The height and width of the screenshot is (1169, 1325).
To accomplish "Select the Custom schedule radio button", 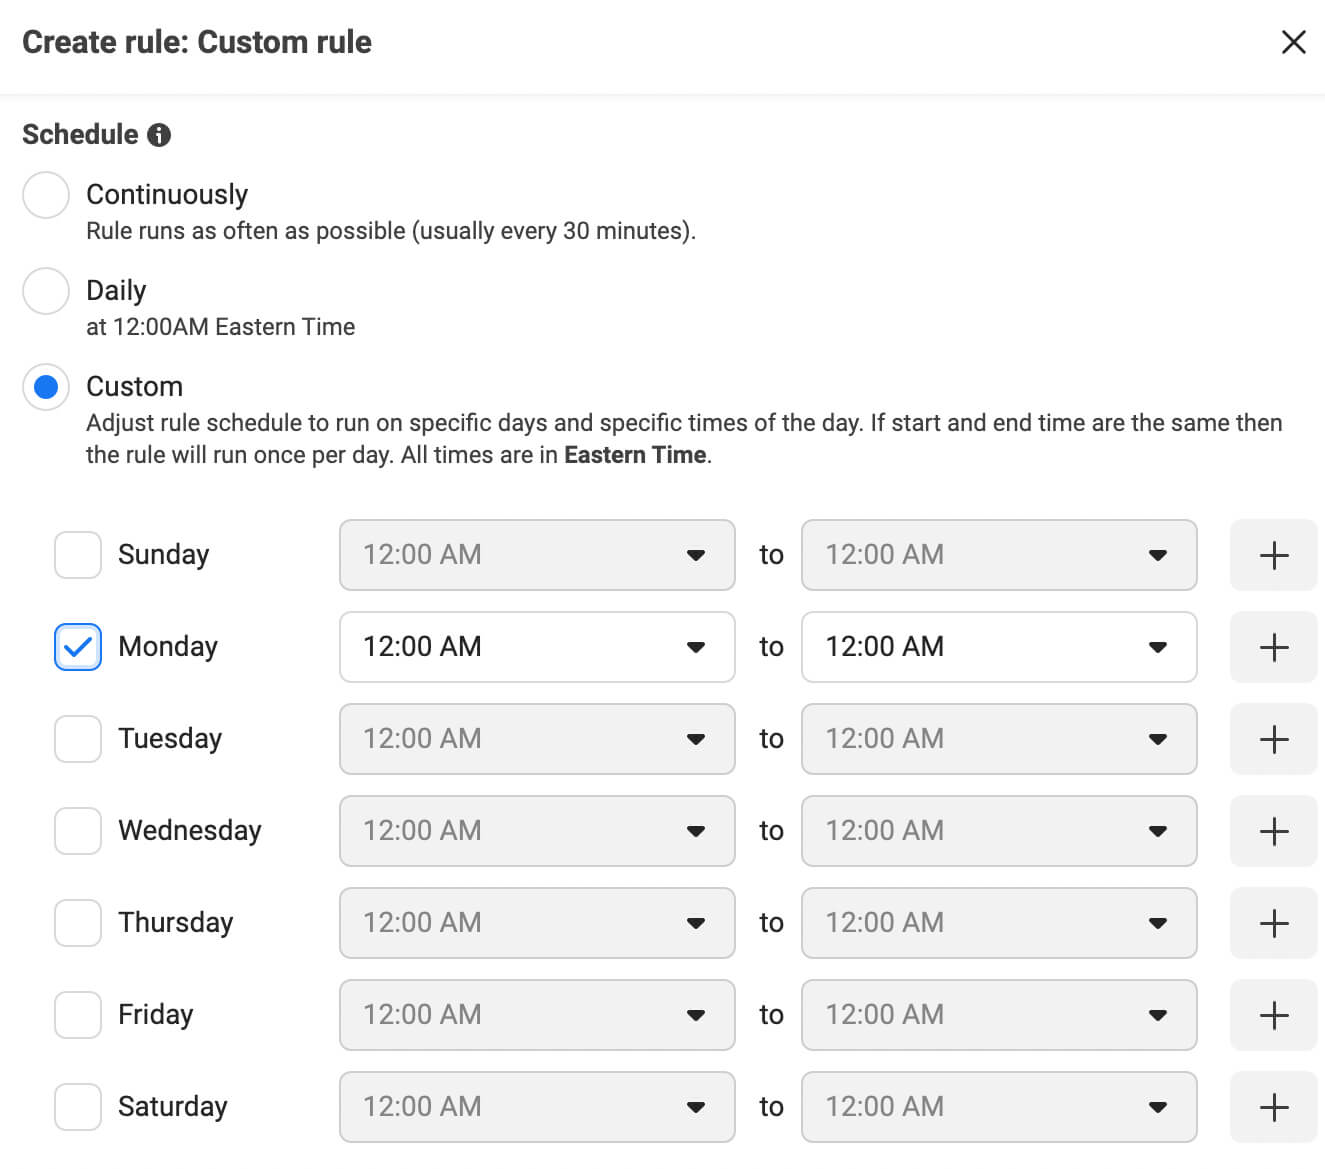I will (45, 387).
